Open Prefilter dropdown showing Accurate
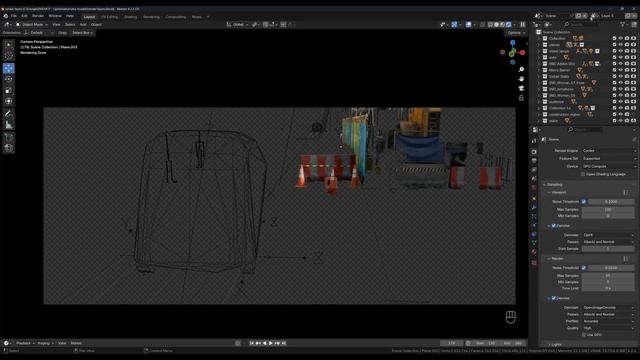Viewport: 640px width, 360px height. pos(609,321)
